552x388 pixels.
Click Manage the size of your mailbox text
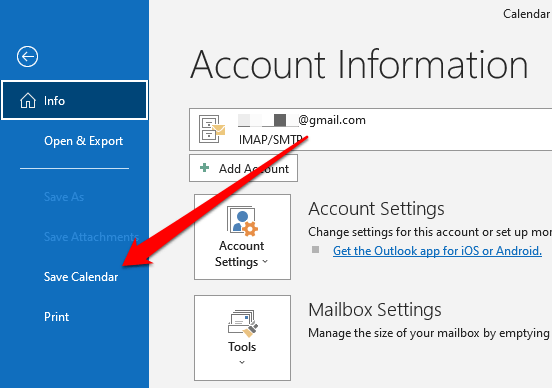(430, 333)
